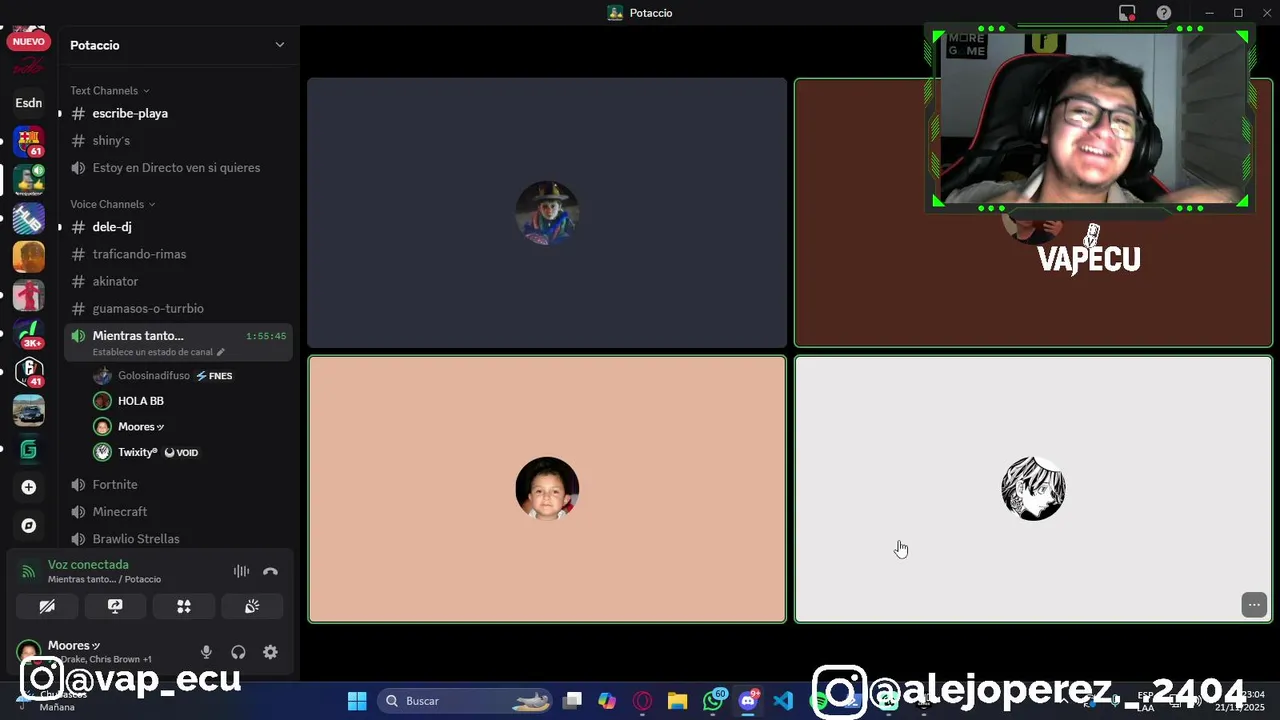Open Copilot from the taskbar
Viewport: 1280px width, 720px height.
click(607, 701)
